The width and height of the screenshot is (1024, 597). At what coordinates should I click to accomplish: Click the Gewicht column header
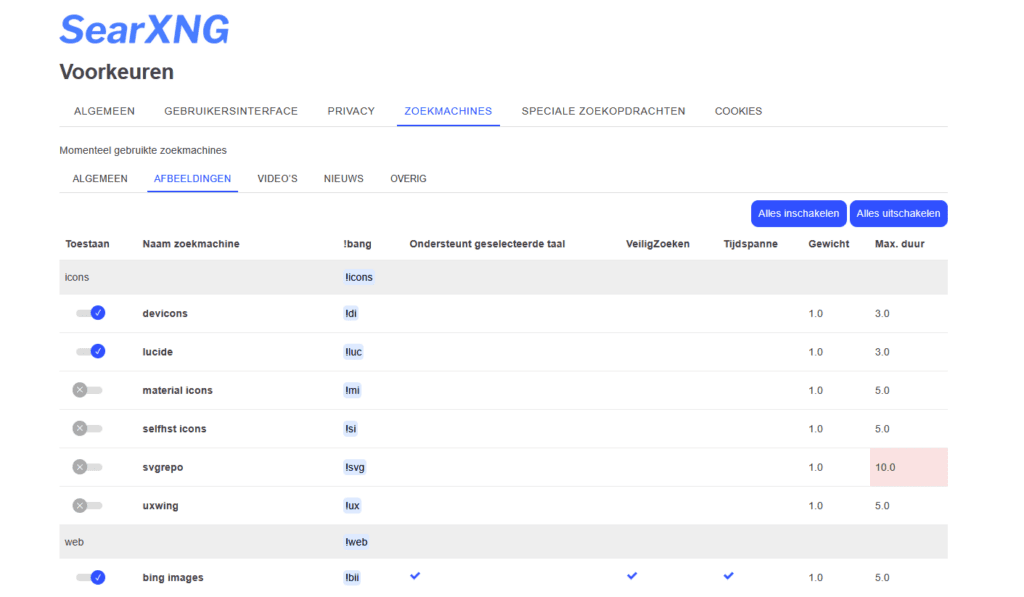(829, 244)
